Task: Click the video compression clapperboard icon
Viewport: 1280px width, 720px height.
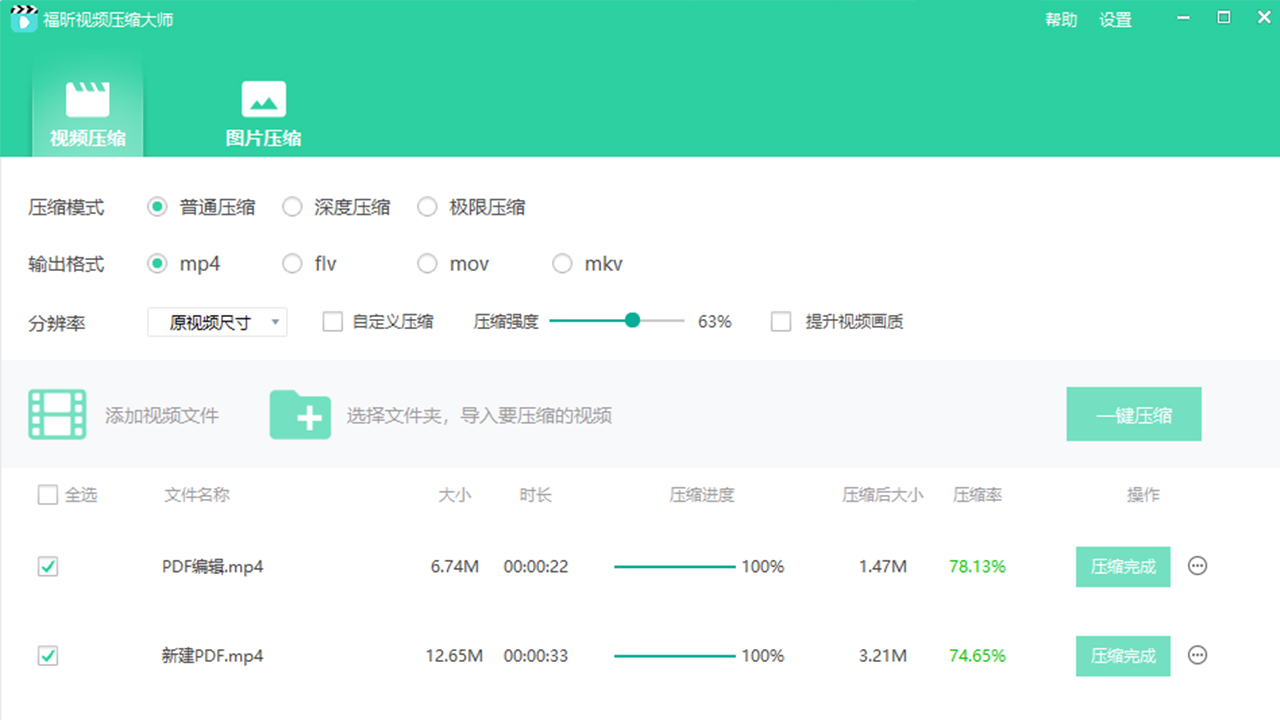Action: 88,99
